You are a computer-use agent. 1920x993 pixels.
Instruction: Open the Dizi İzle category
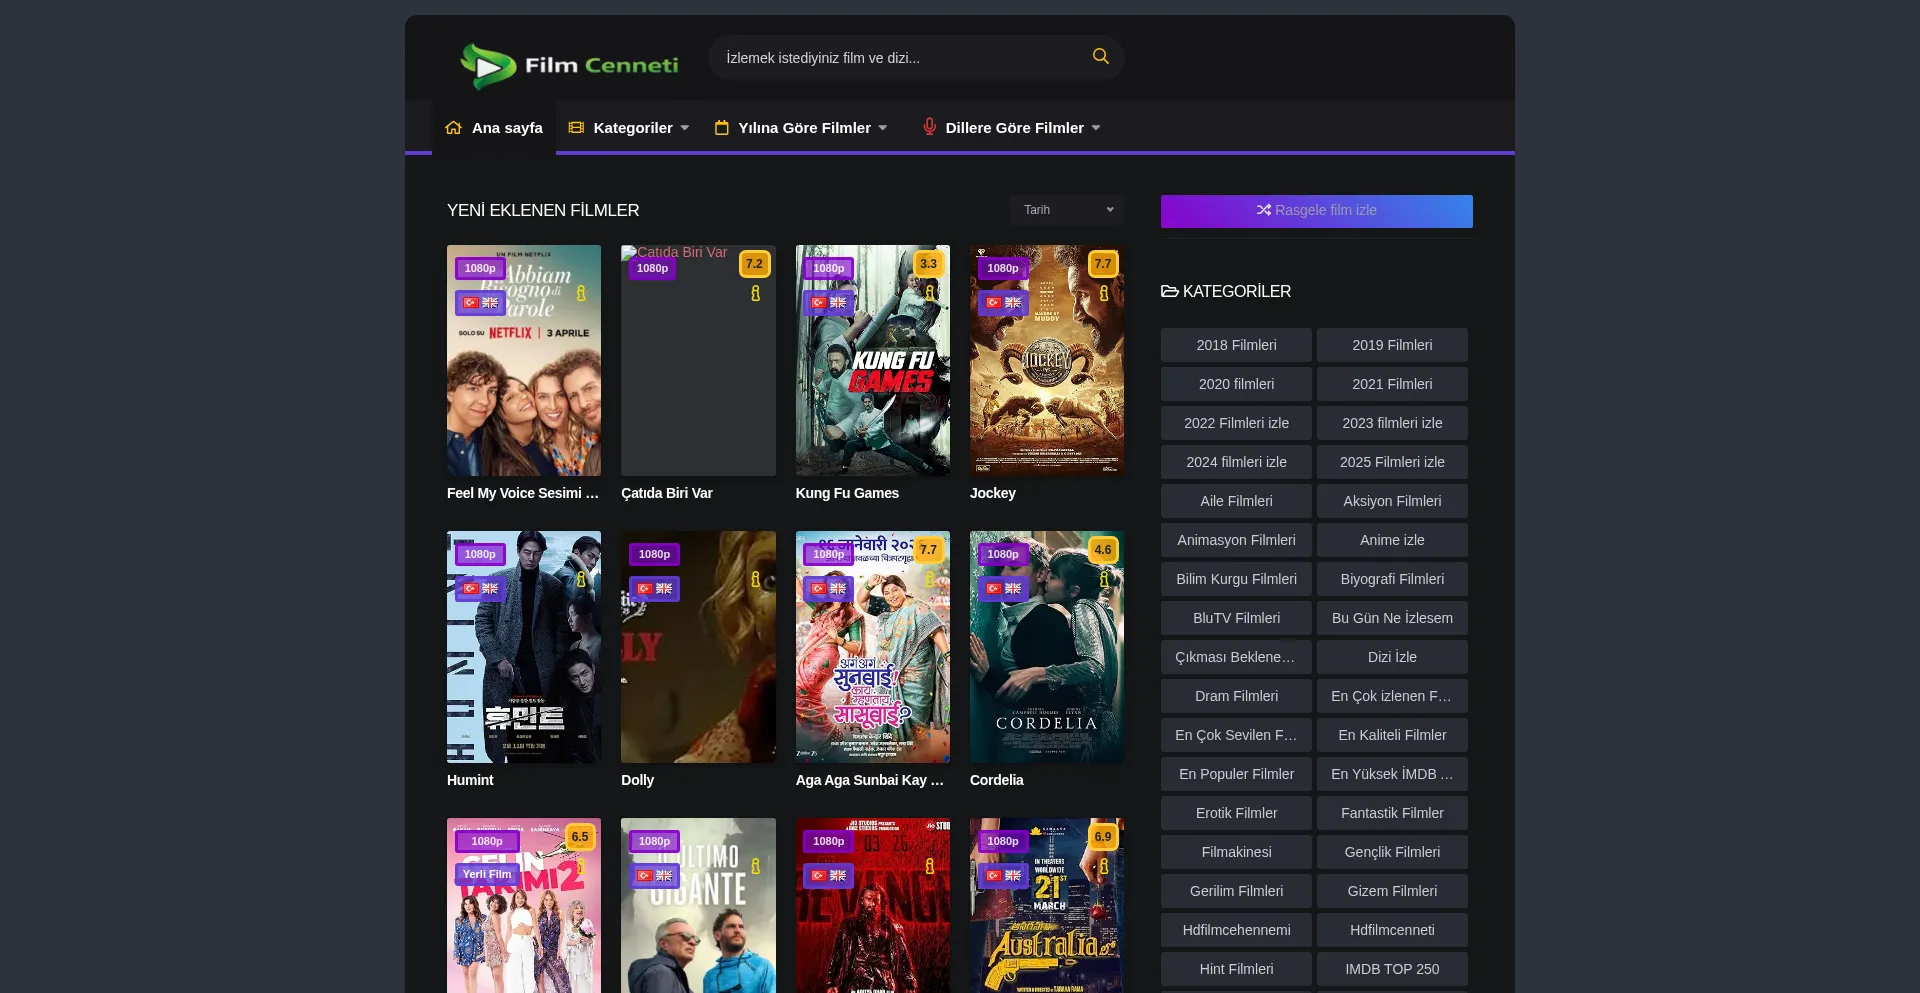coord(1392,657)
